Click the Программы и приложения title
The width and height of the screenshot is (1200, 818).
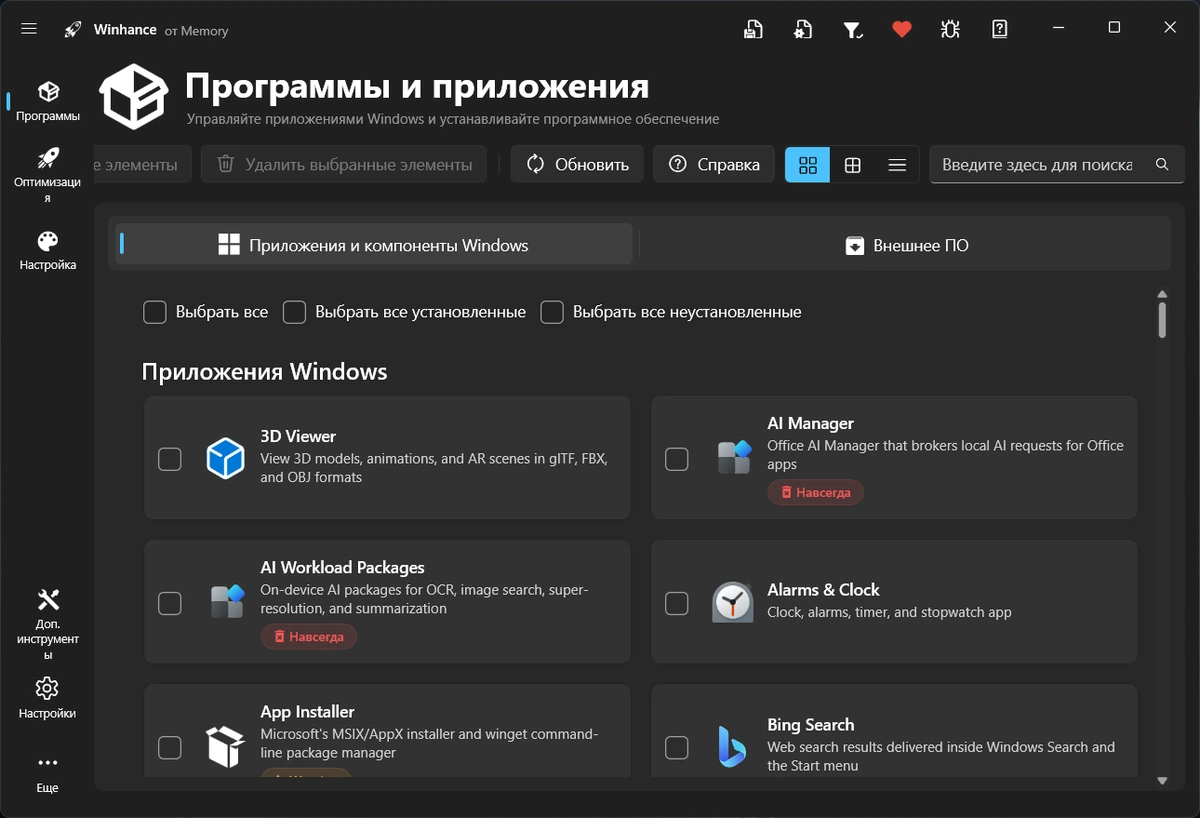pos(417,86)
